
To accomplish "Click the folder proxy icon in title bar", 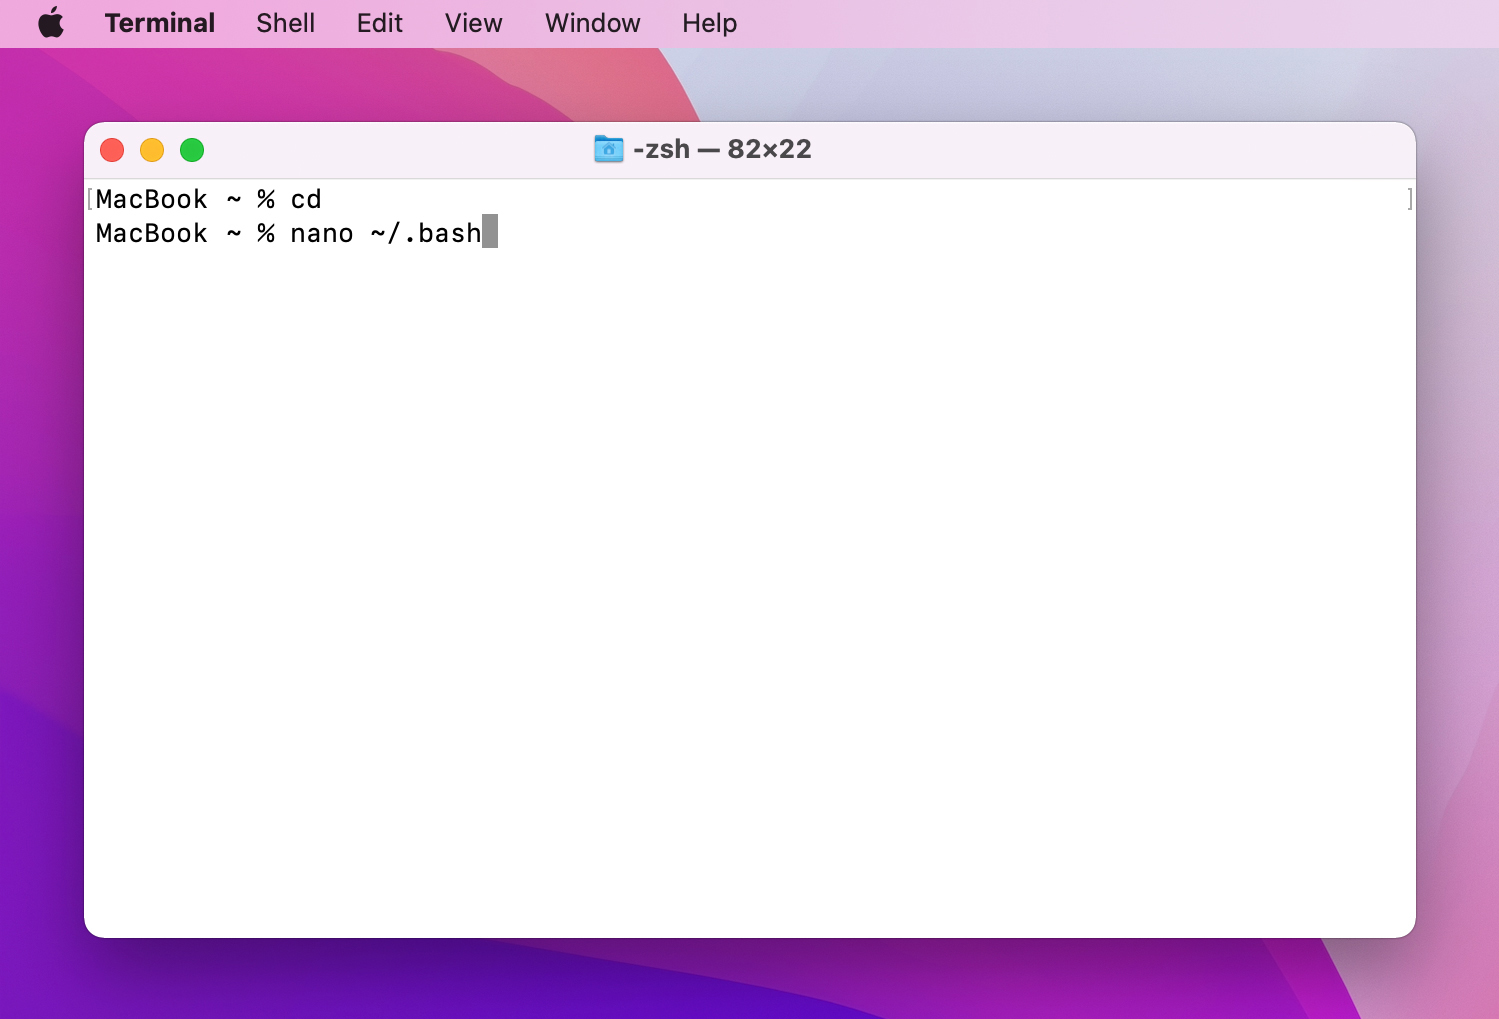I will click(x=608, y=149).
